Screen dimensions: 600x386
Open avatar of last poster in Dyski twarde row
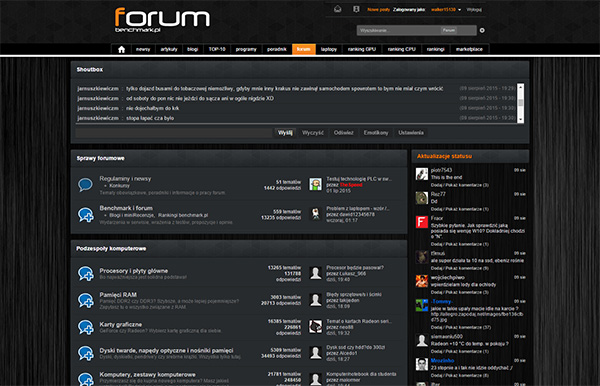coord(315,353)
